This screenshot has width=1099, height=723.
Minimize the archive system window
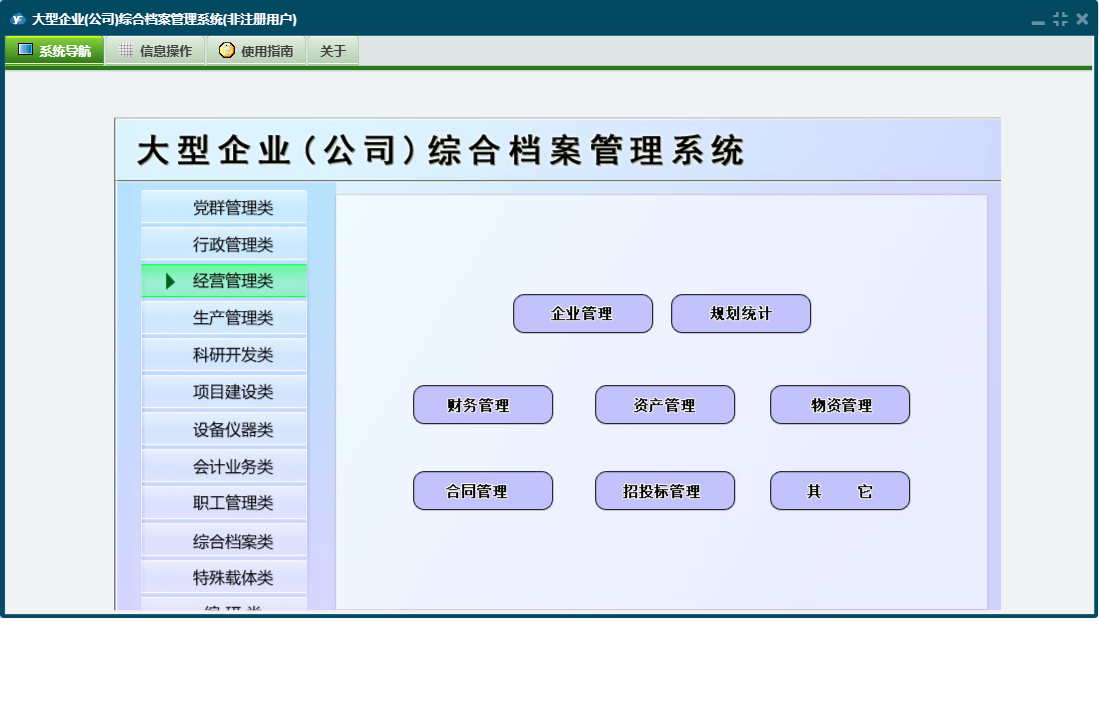pyautogui.click(x=1038, y=20)
